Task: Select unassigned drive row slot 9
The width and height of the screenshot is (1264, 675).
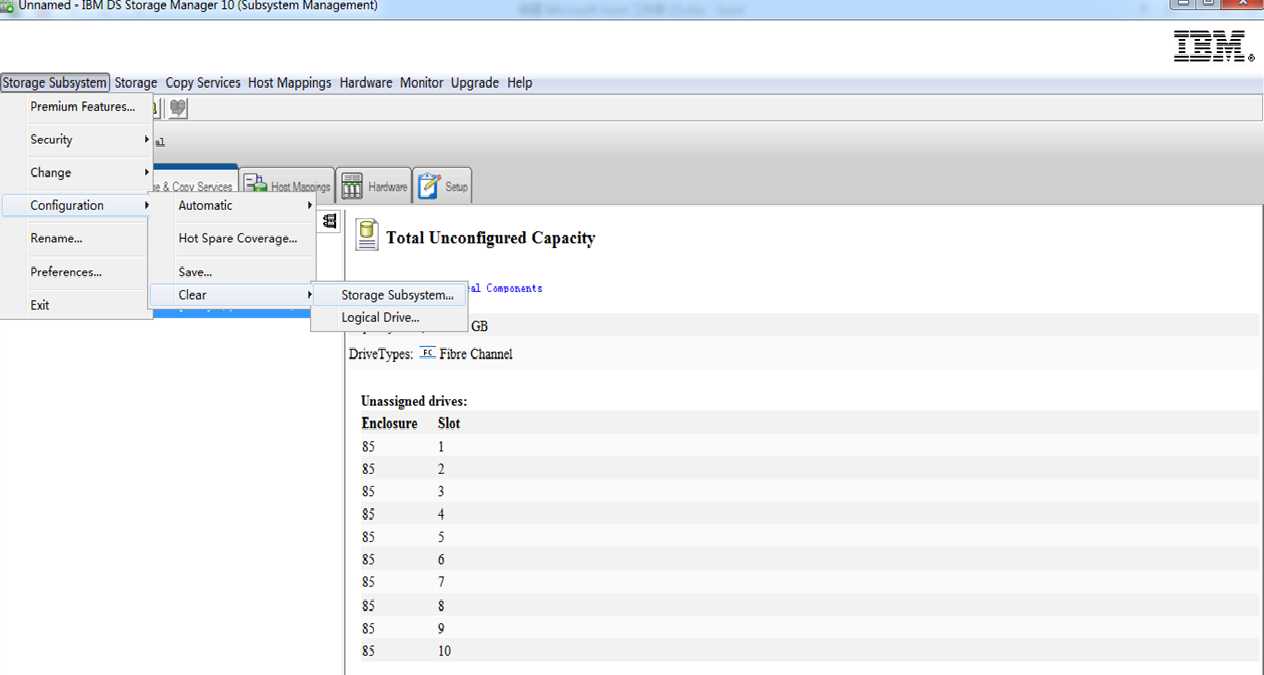Action: (810, 629)
